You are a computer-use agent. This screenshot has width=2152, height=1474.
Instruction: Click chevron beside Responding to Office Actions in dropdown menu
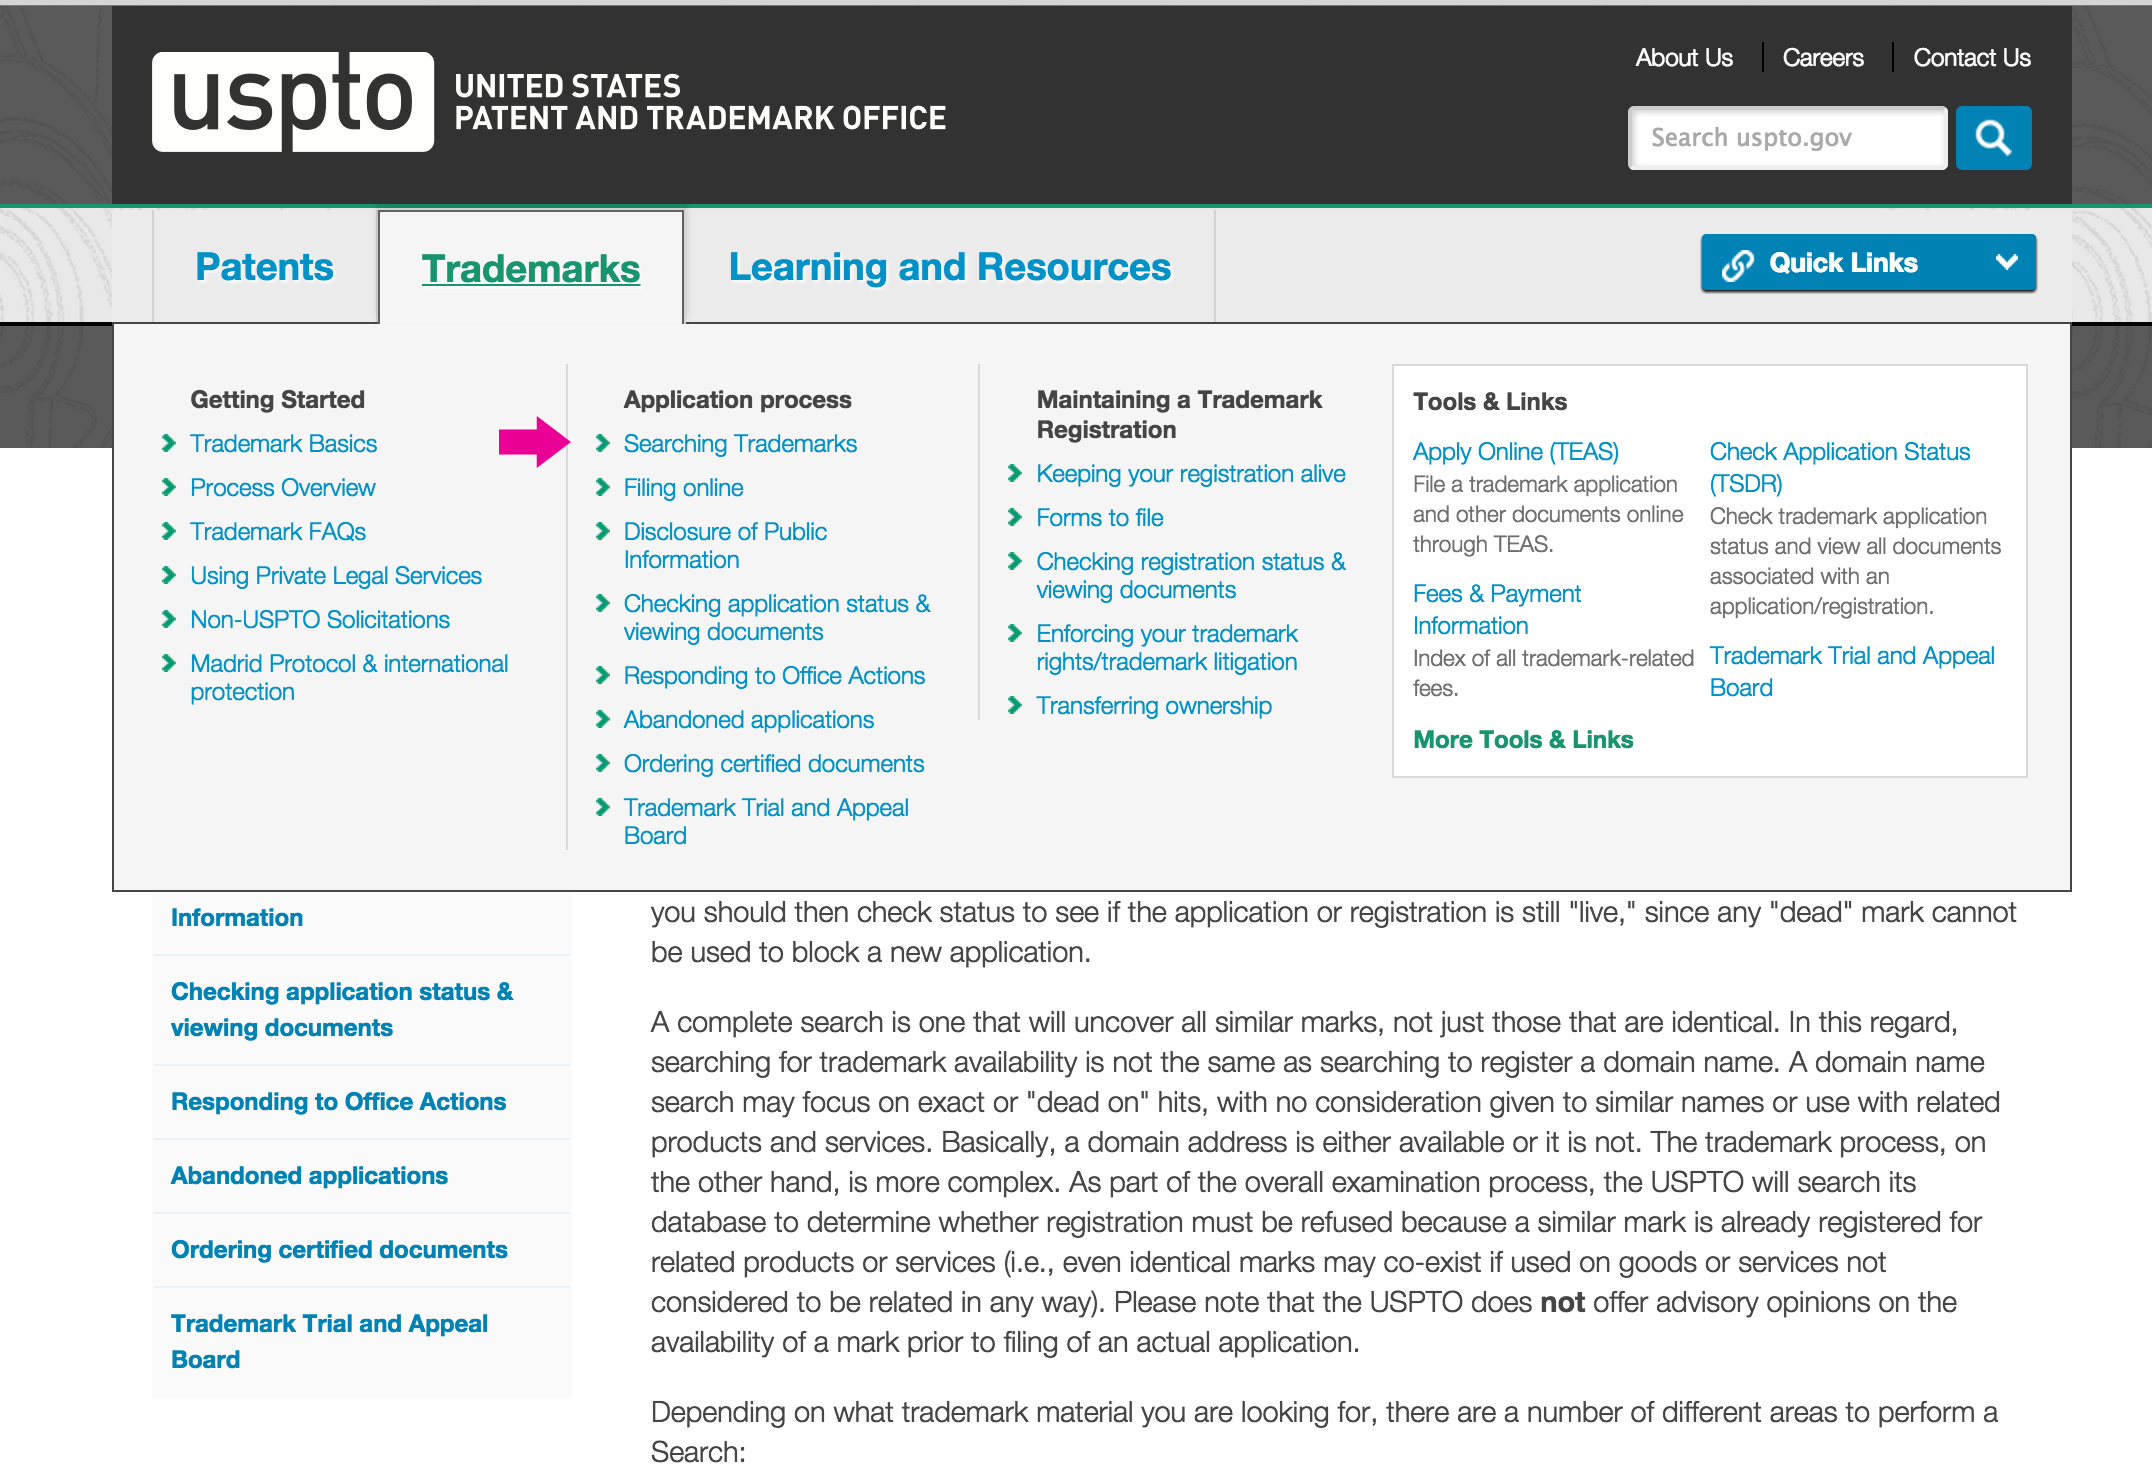tap(602, 675)
